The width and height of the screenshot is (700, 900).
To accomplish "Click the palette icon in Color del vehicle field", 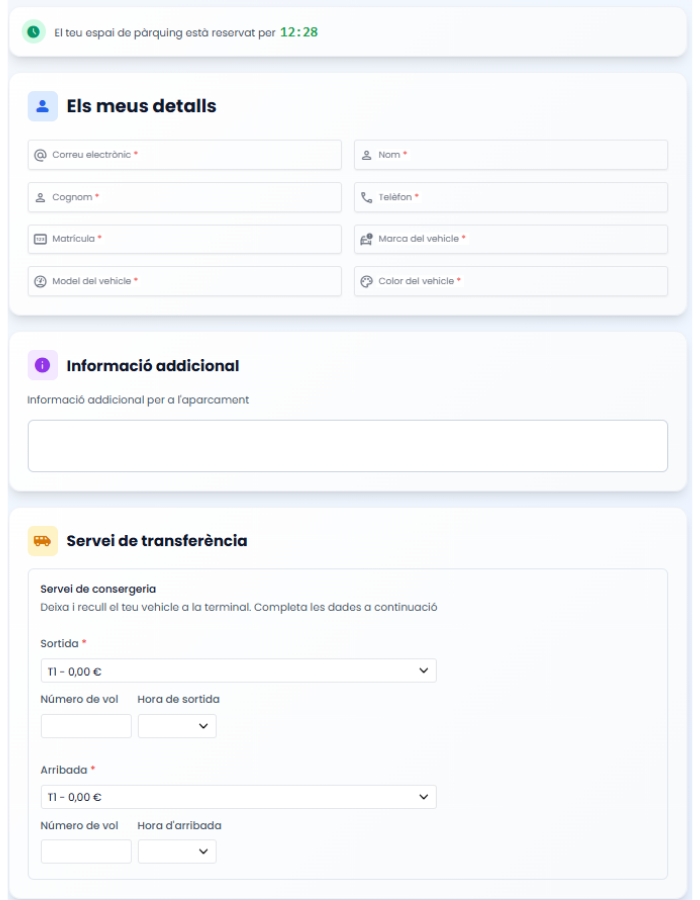I will pos(367,281).
